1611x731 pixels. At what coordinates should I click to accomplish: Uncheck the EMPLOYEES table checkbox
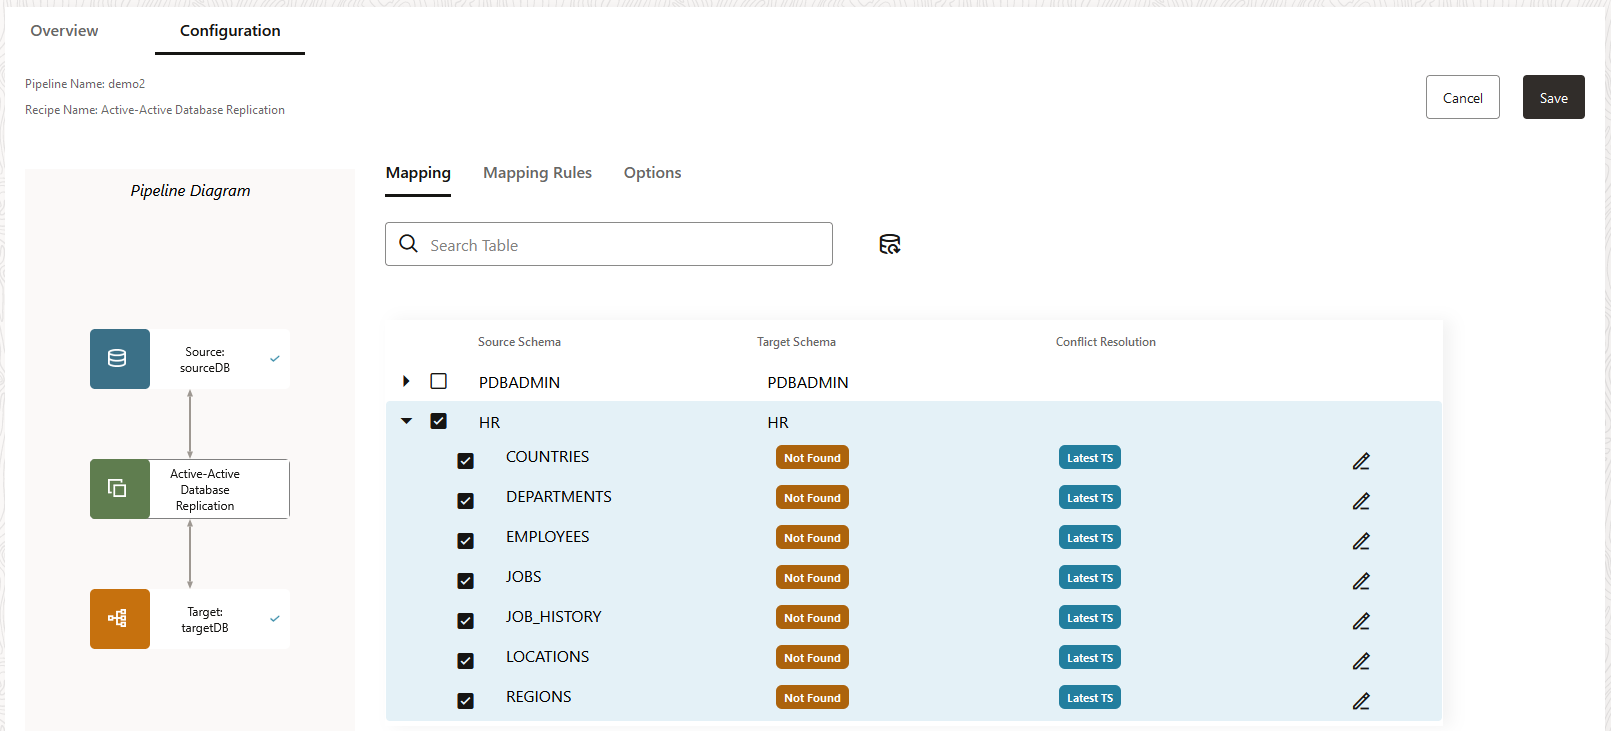465,541
